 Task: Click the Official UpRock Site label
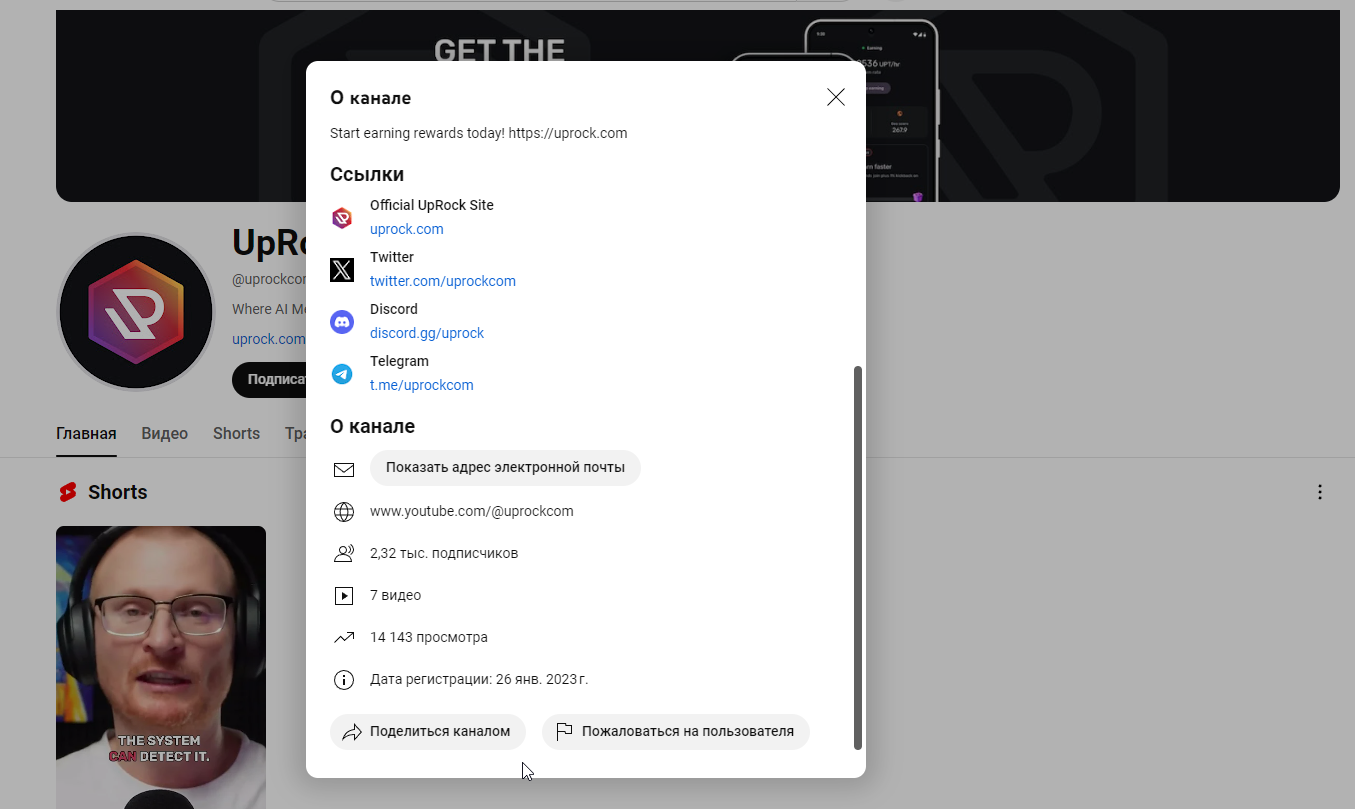pyautogui.click(x=432, y=205)
